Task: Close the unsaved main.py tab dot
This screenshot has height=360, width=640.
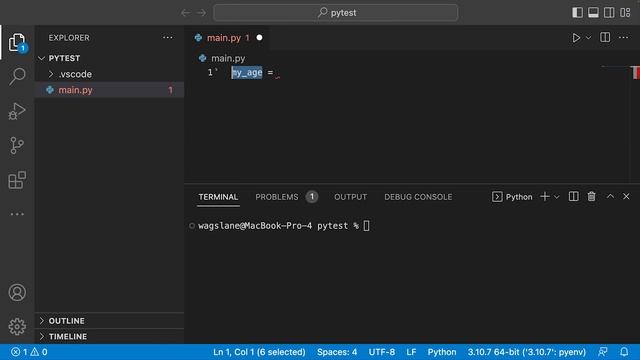Action: tap(259, 38)
